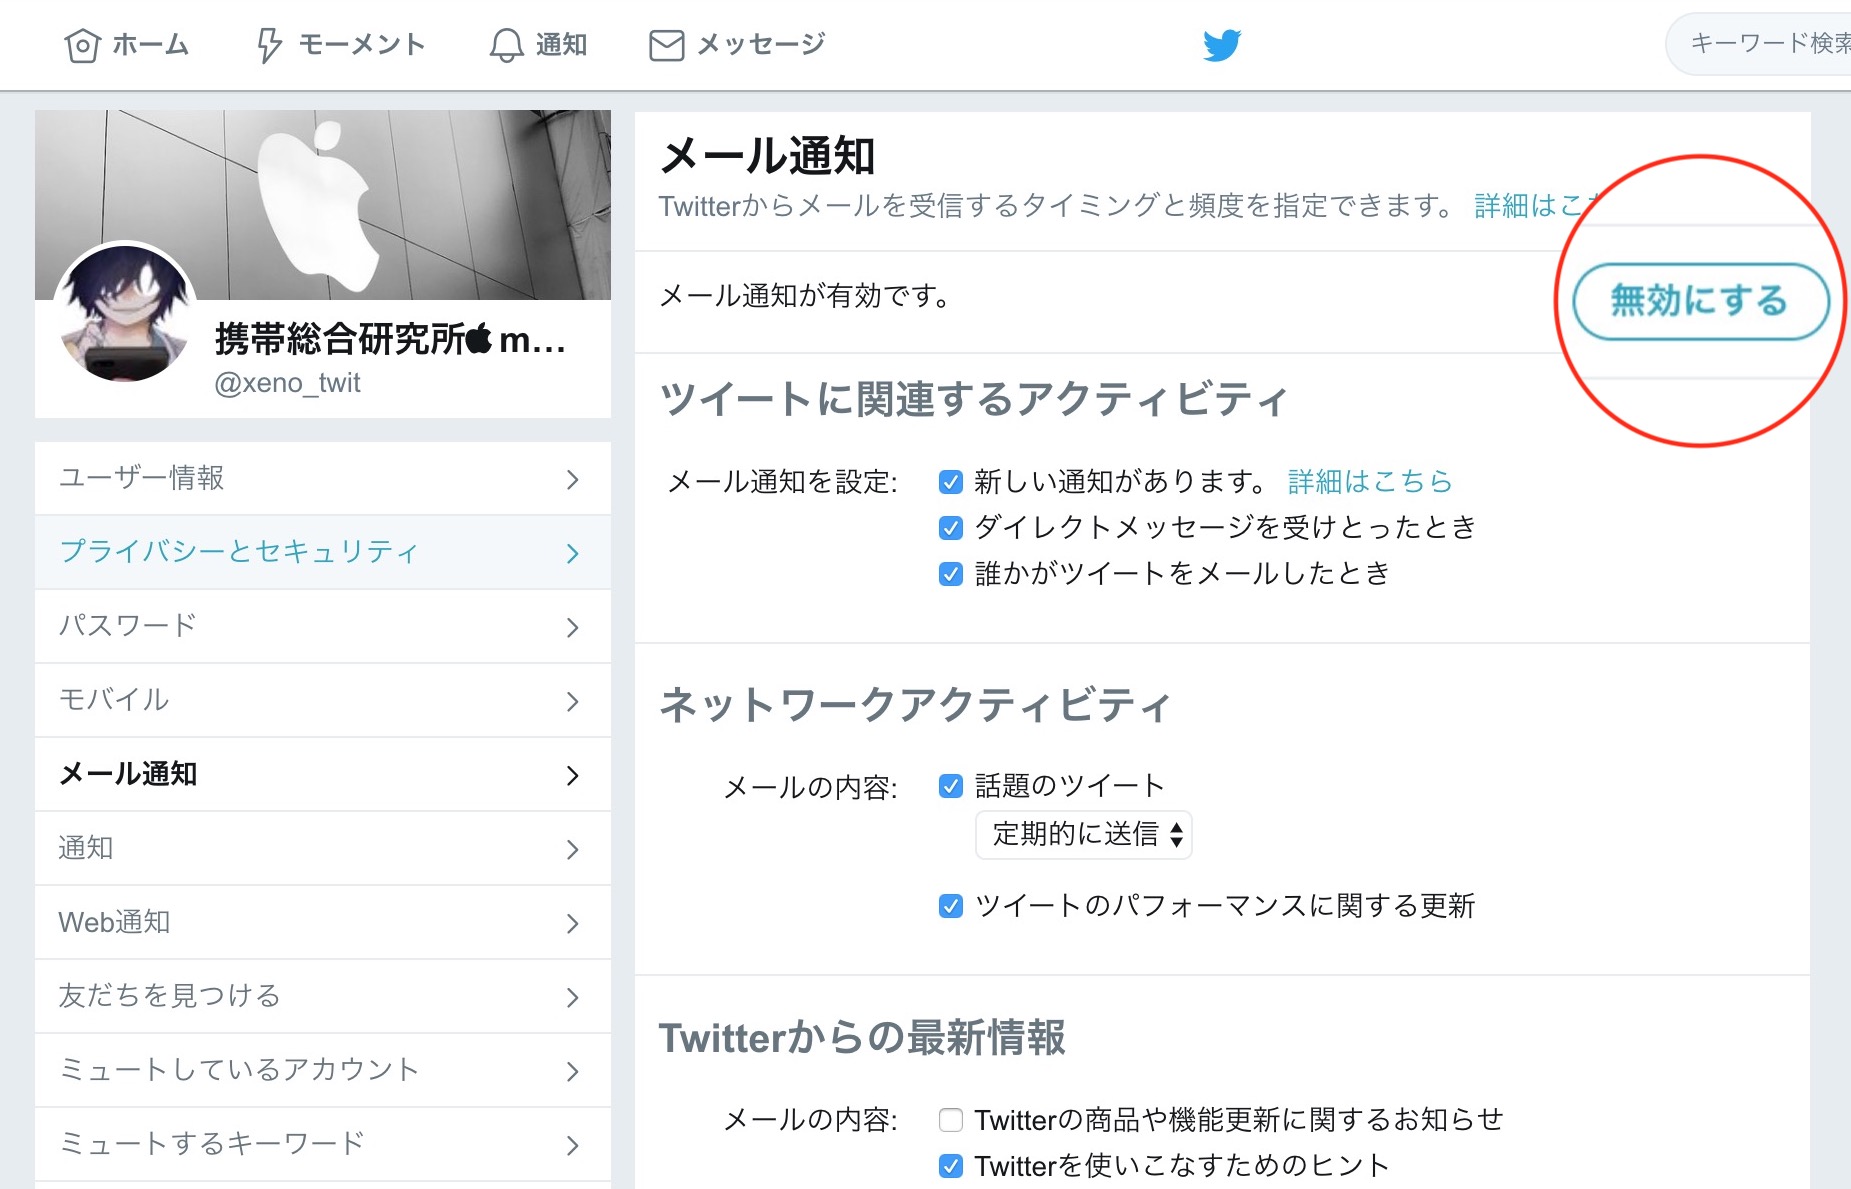Uncheck Twitterを使いこなすためのヒント checkbox

[951, 1166]
